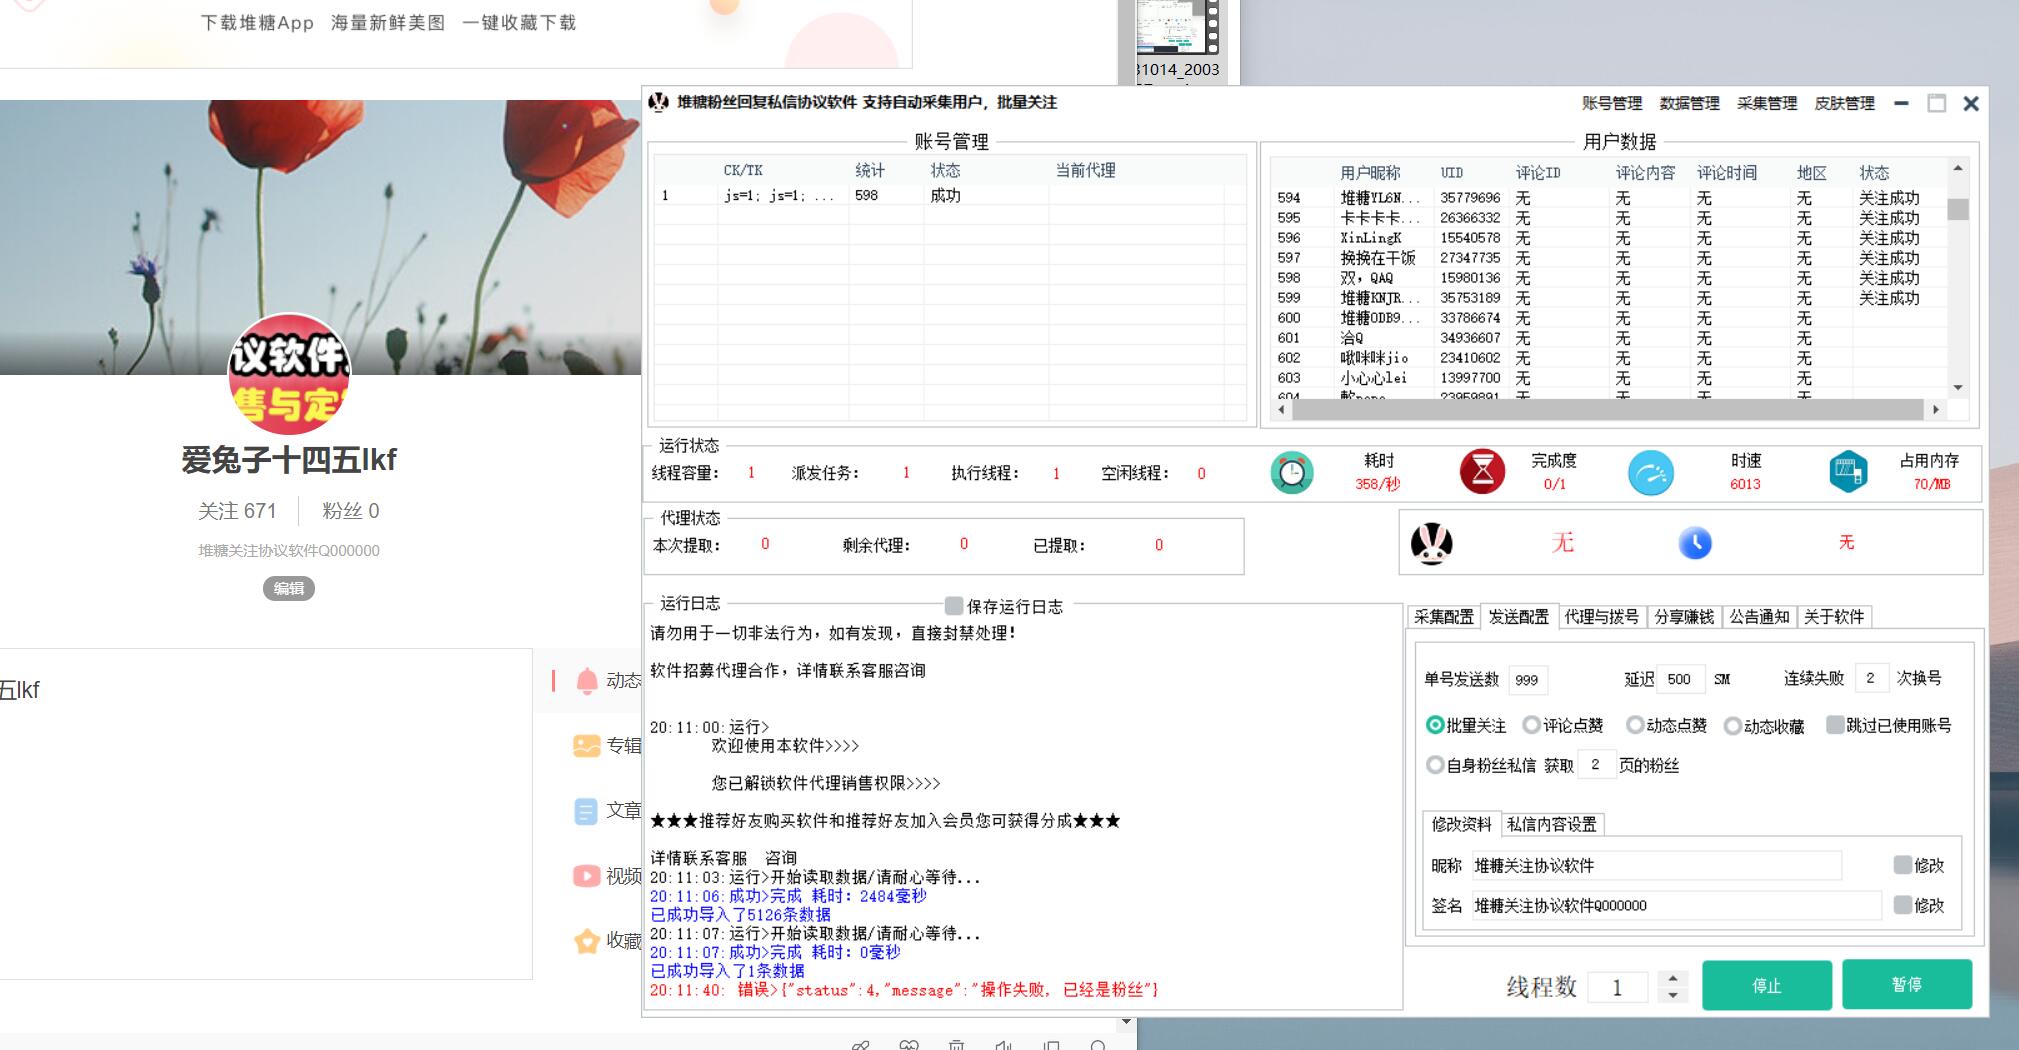Switch to the 采集配置 tab
2019x1050 pixels.
(x=1443, y=617)
